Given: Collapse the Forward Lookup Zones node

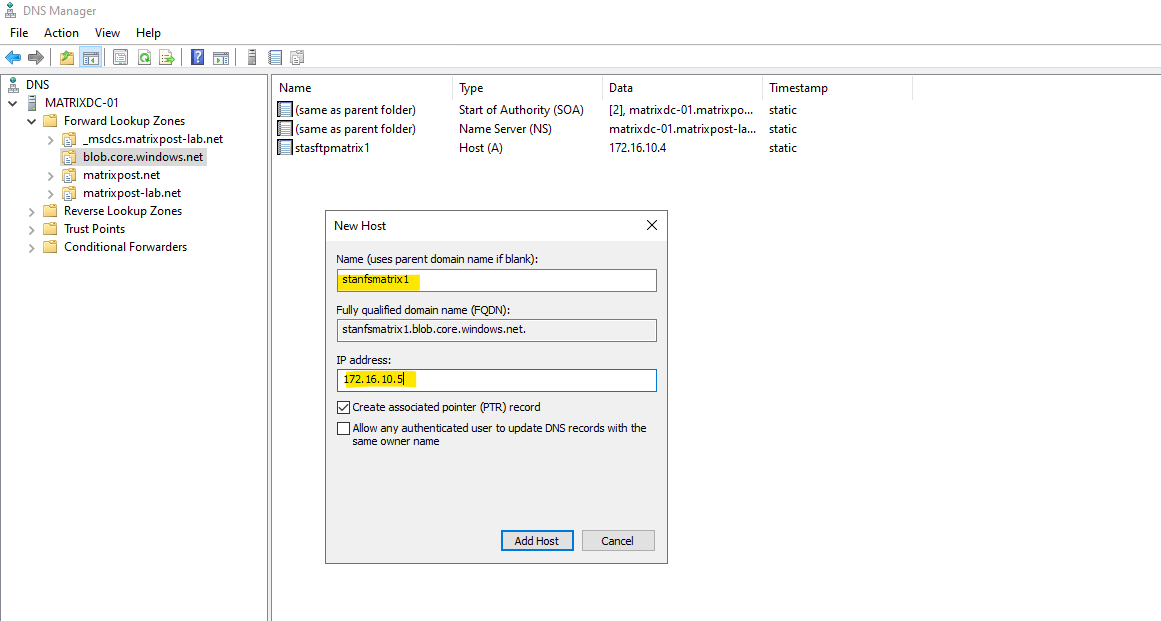Looking at the screenshot, I should click(x=31, y=121).
